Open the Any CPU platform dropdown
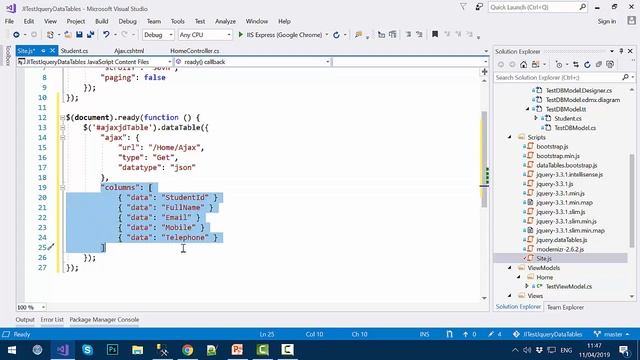Viewport: 640px width, 360px height. click(205, 35)
